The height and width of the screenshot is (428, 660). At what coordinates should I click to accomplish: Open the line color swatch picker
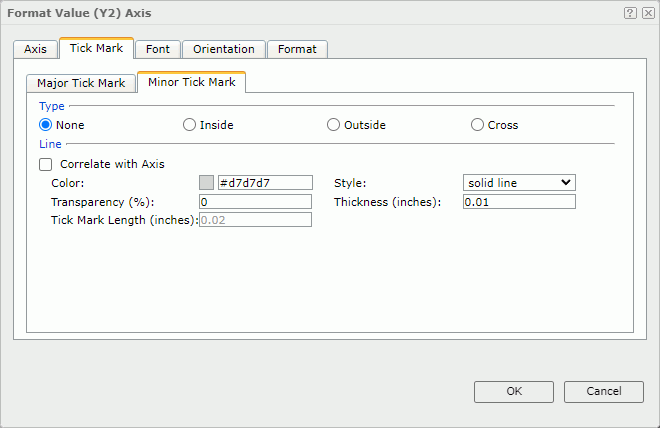(206, 183)
